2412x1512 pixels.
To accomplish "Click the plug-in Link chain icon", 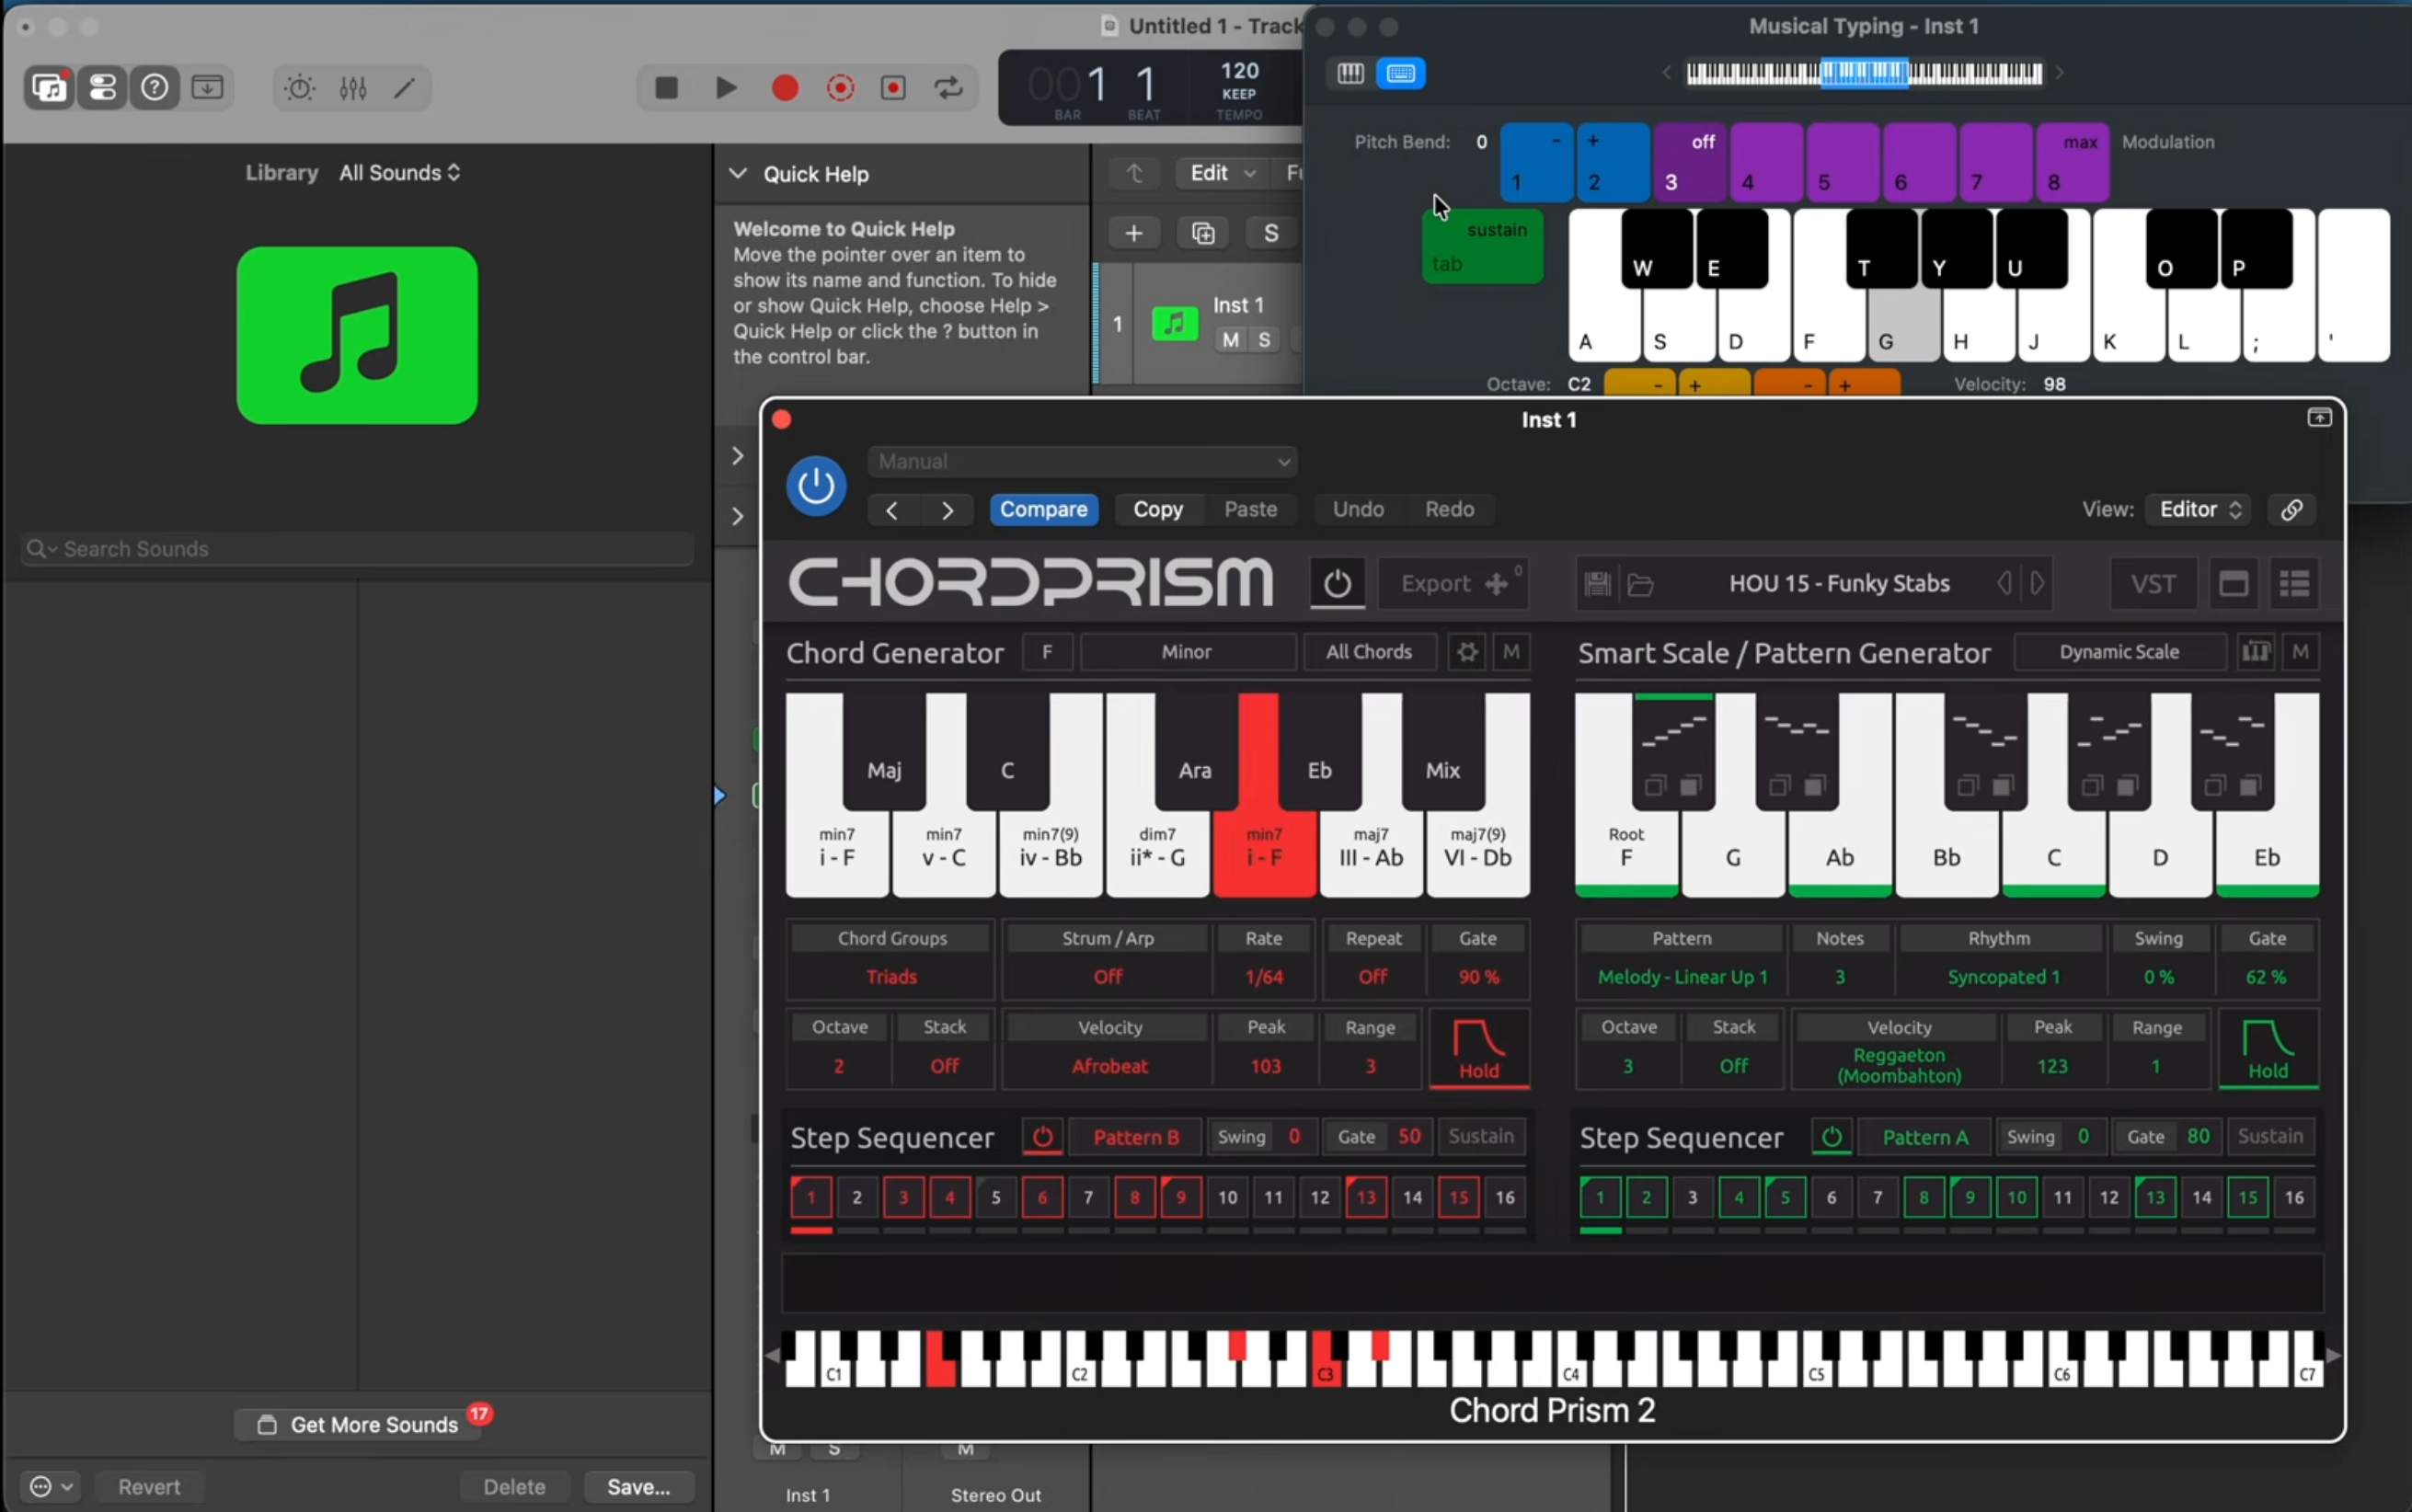I will (x=2291, y=510).
